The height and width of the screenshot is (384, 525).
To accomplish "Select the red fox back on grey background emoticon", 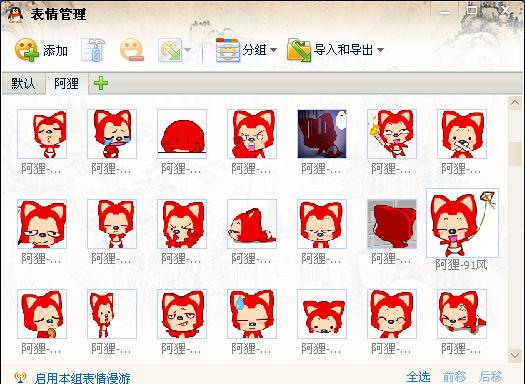I will [392, 224].
